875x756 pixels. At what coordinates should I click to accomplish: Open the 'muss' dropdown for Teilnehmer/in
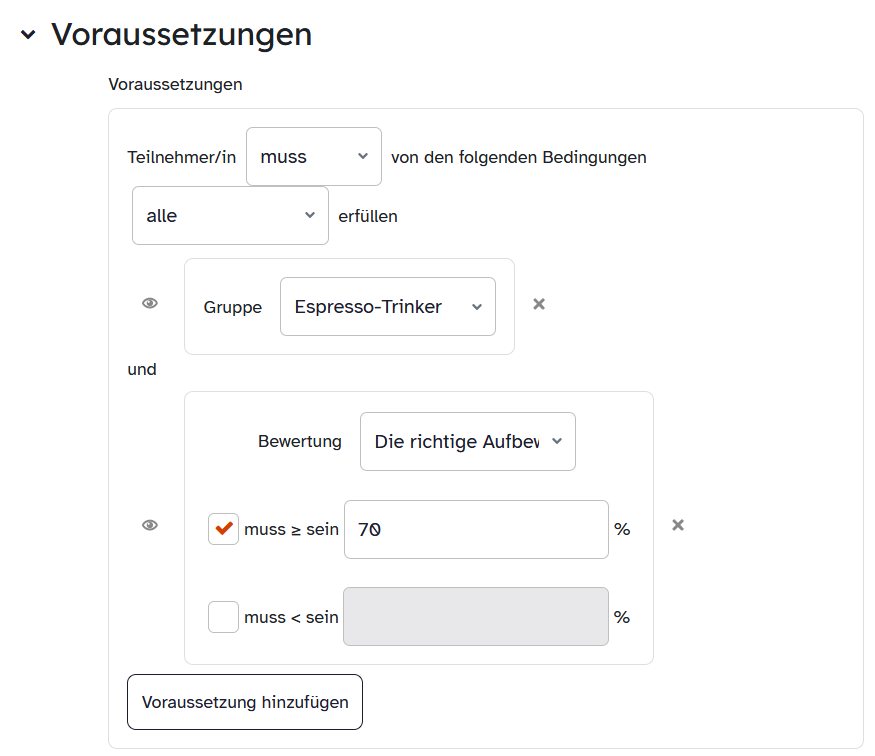[313, 157]
